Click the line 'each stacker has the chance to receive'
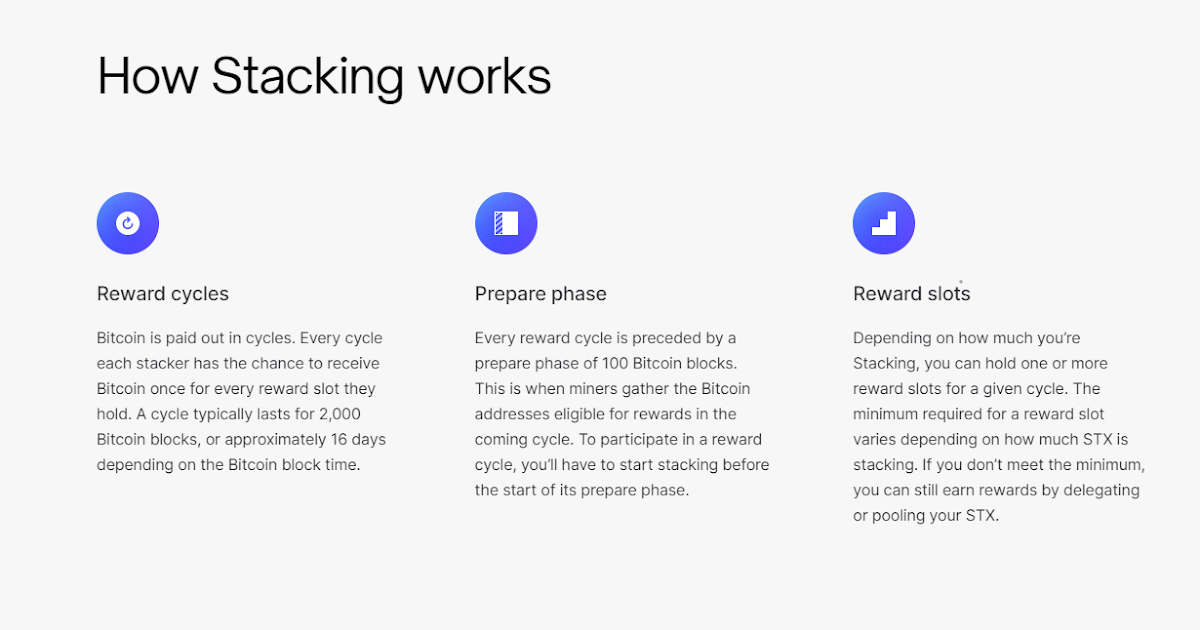1200x630 pixels. tap(238, 363)
